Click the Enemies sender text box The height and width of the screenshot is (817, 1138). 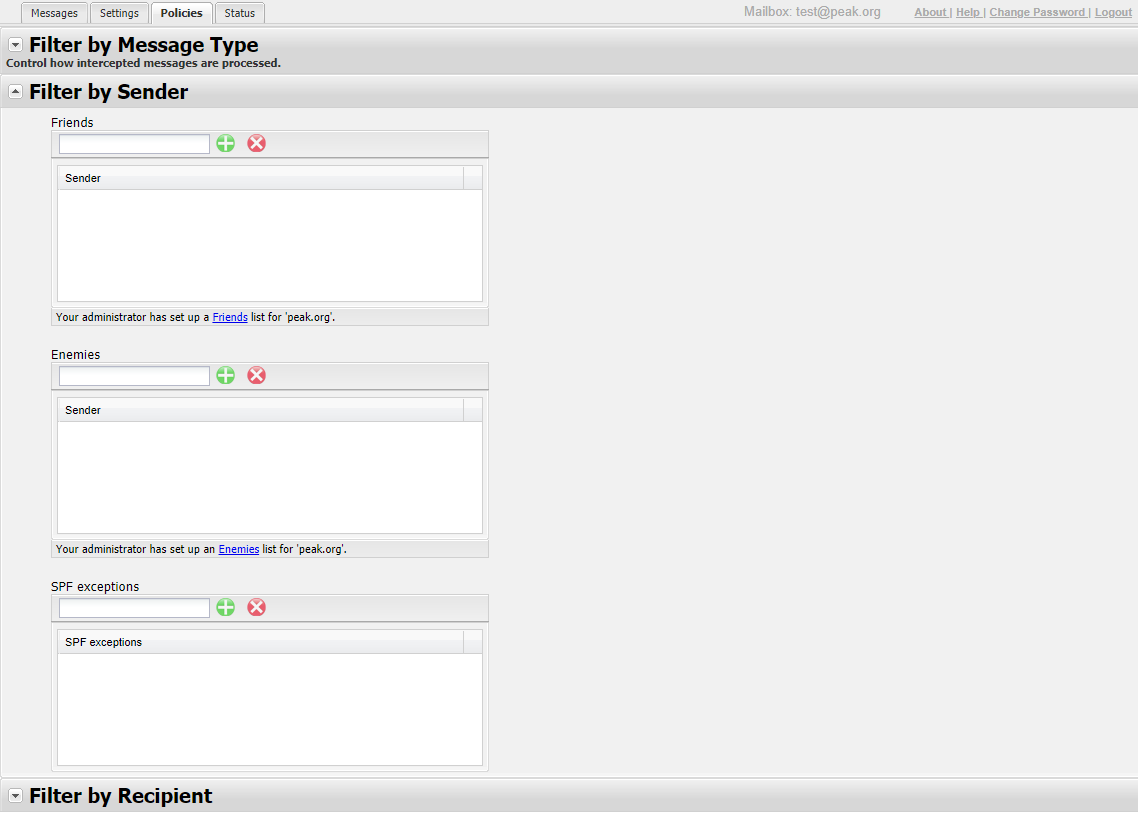tap(134, 376)
